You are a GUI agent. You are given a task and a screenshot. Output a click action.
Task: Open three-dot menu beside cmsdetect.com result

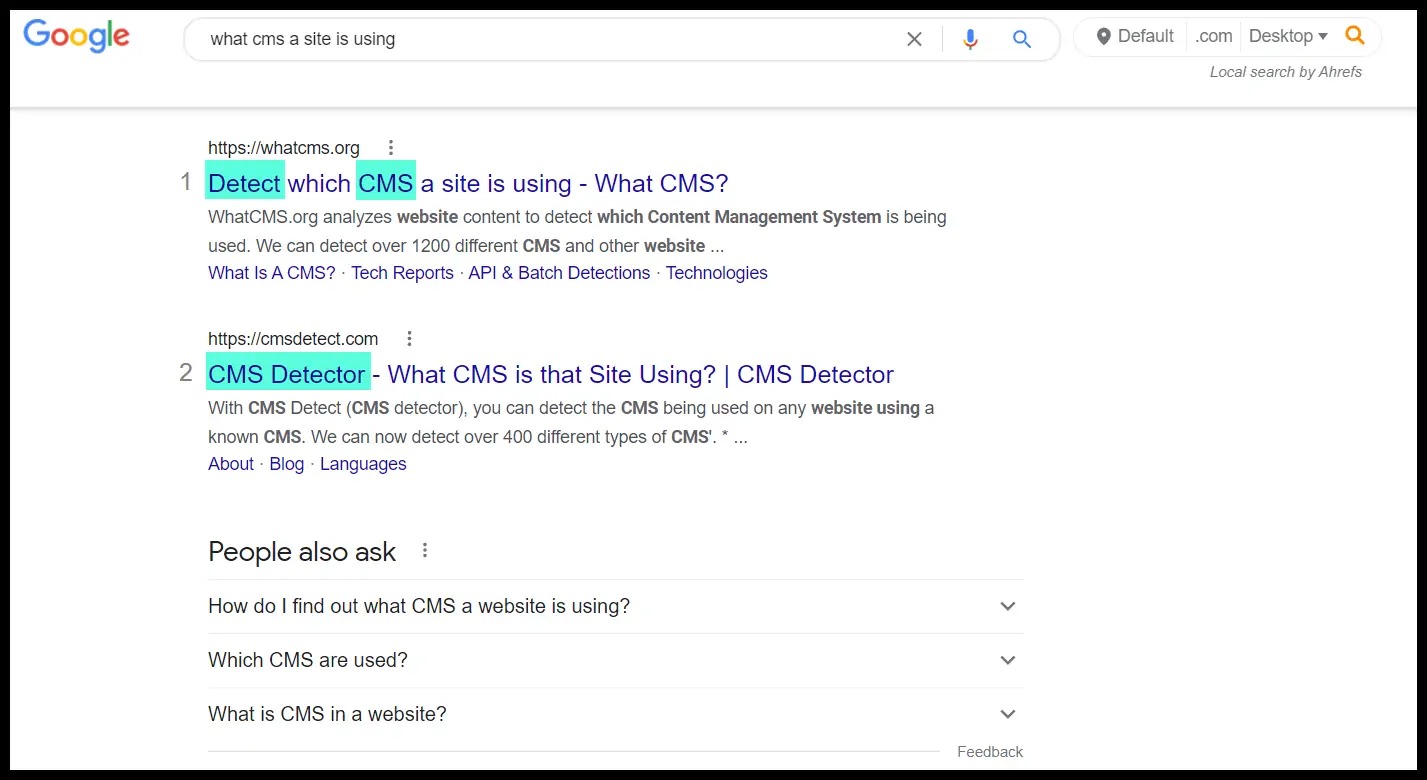(x=409, y=339)
